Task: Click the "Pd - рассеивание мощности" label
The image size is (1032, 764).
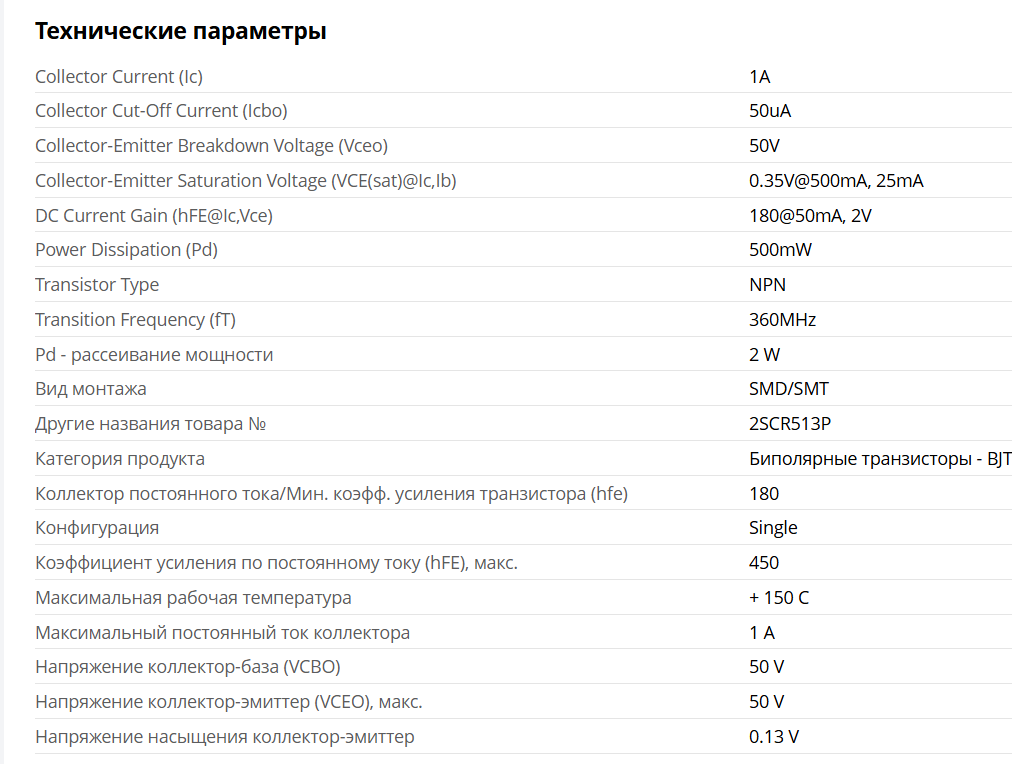Action: pos(154,355)
